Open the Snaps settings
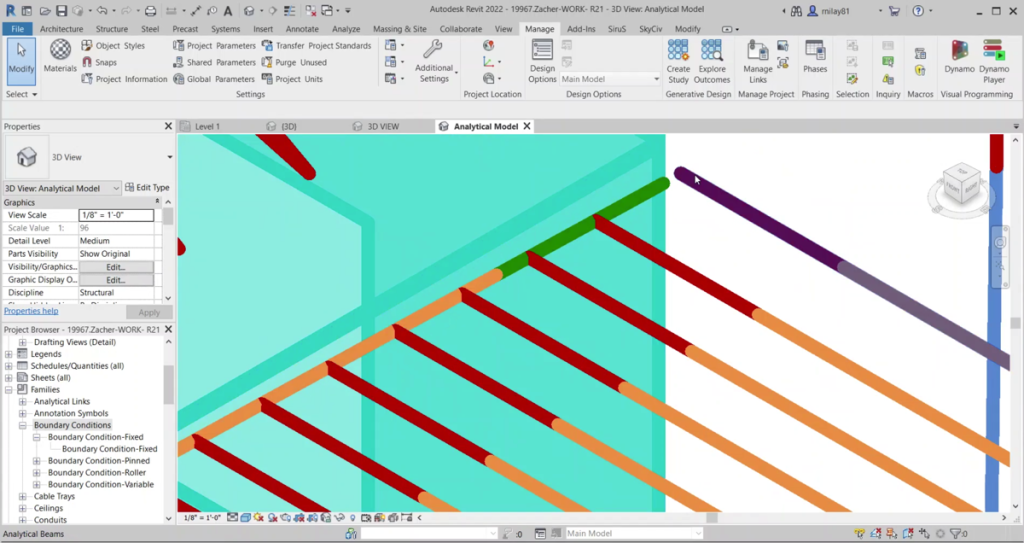Screen dimensions: 1024x543 (x=99, y=62)
